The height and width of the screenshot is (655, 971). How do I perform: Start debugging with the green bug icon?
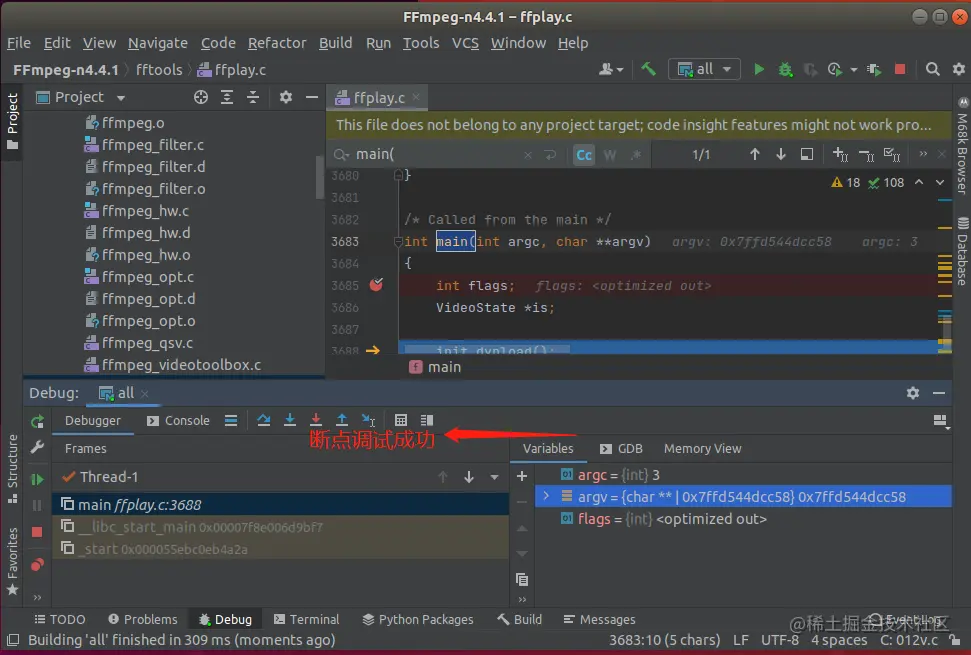pos(785,69)
